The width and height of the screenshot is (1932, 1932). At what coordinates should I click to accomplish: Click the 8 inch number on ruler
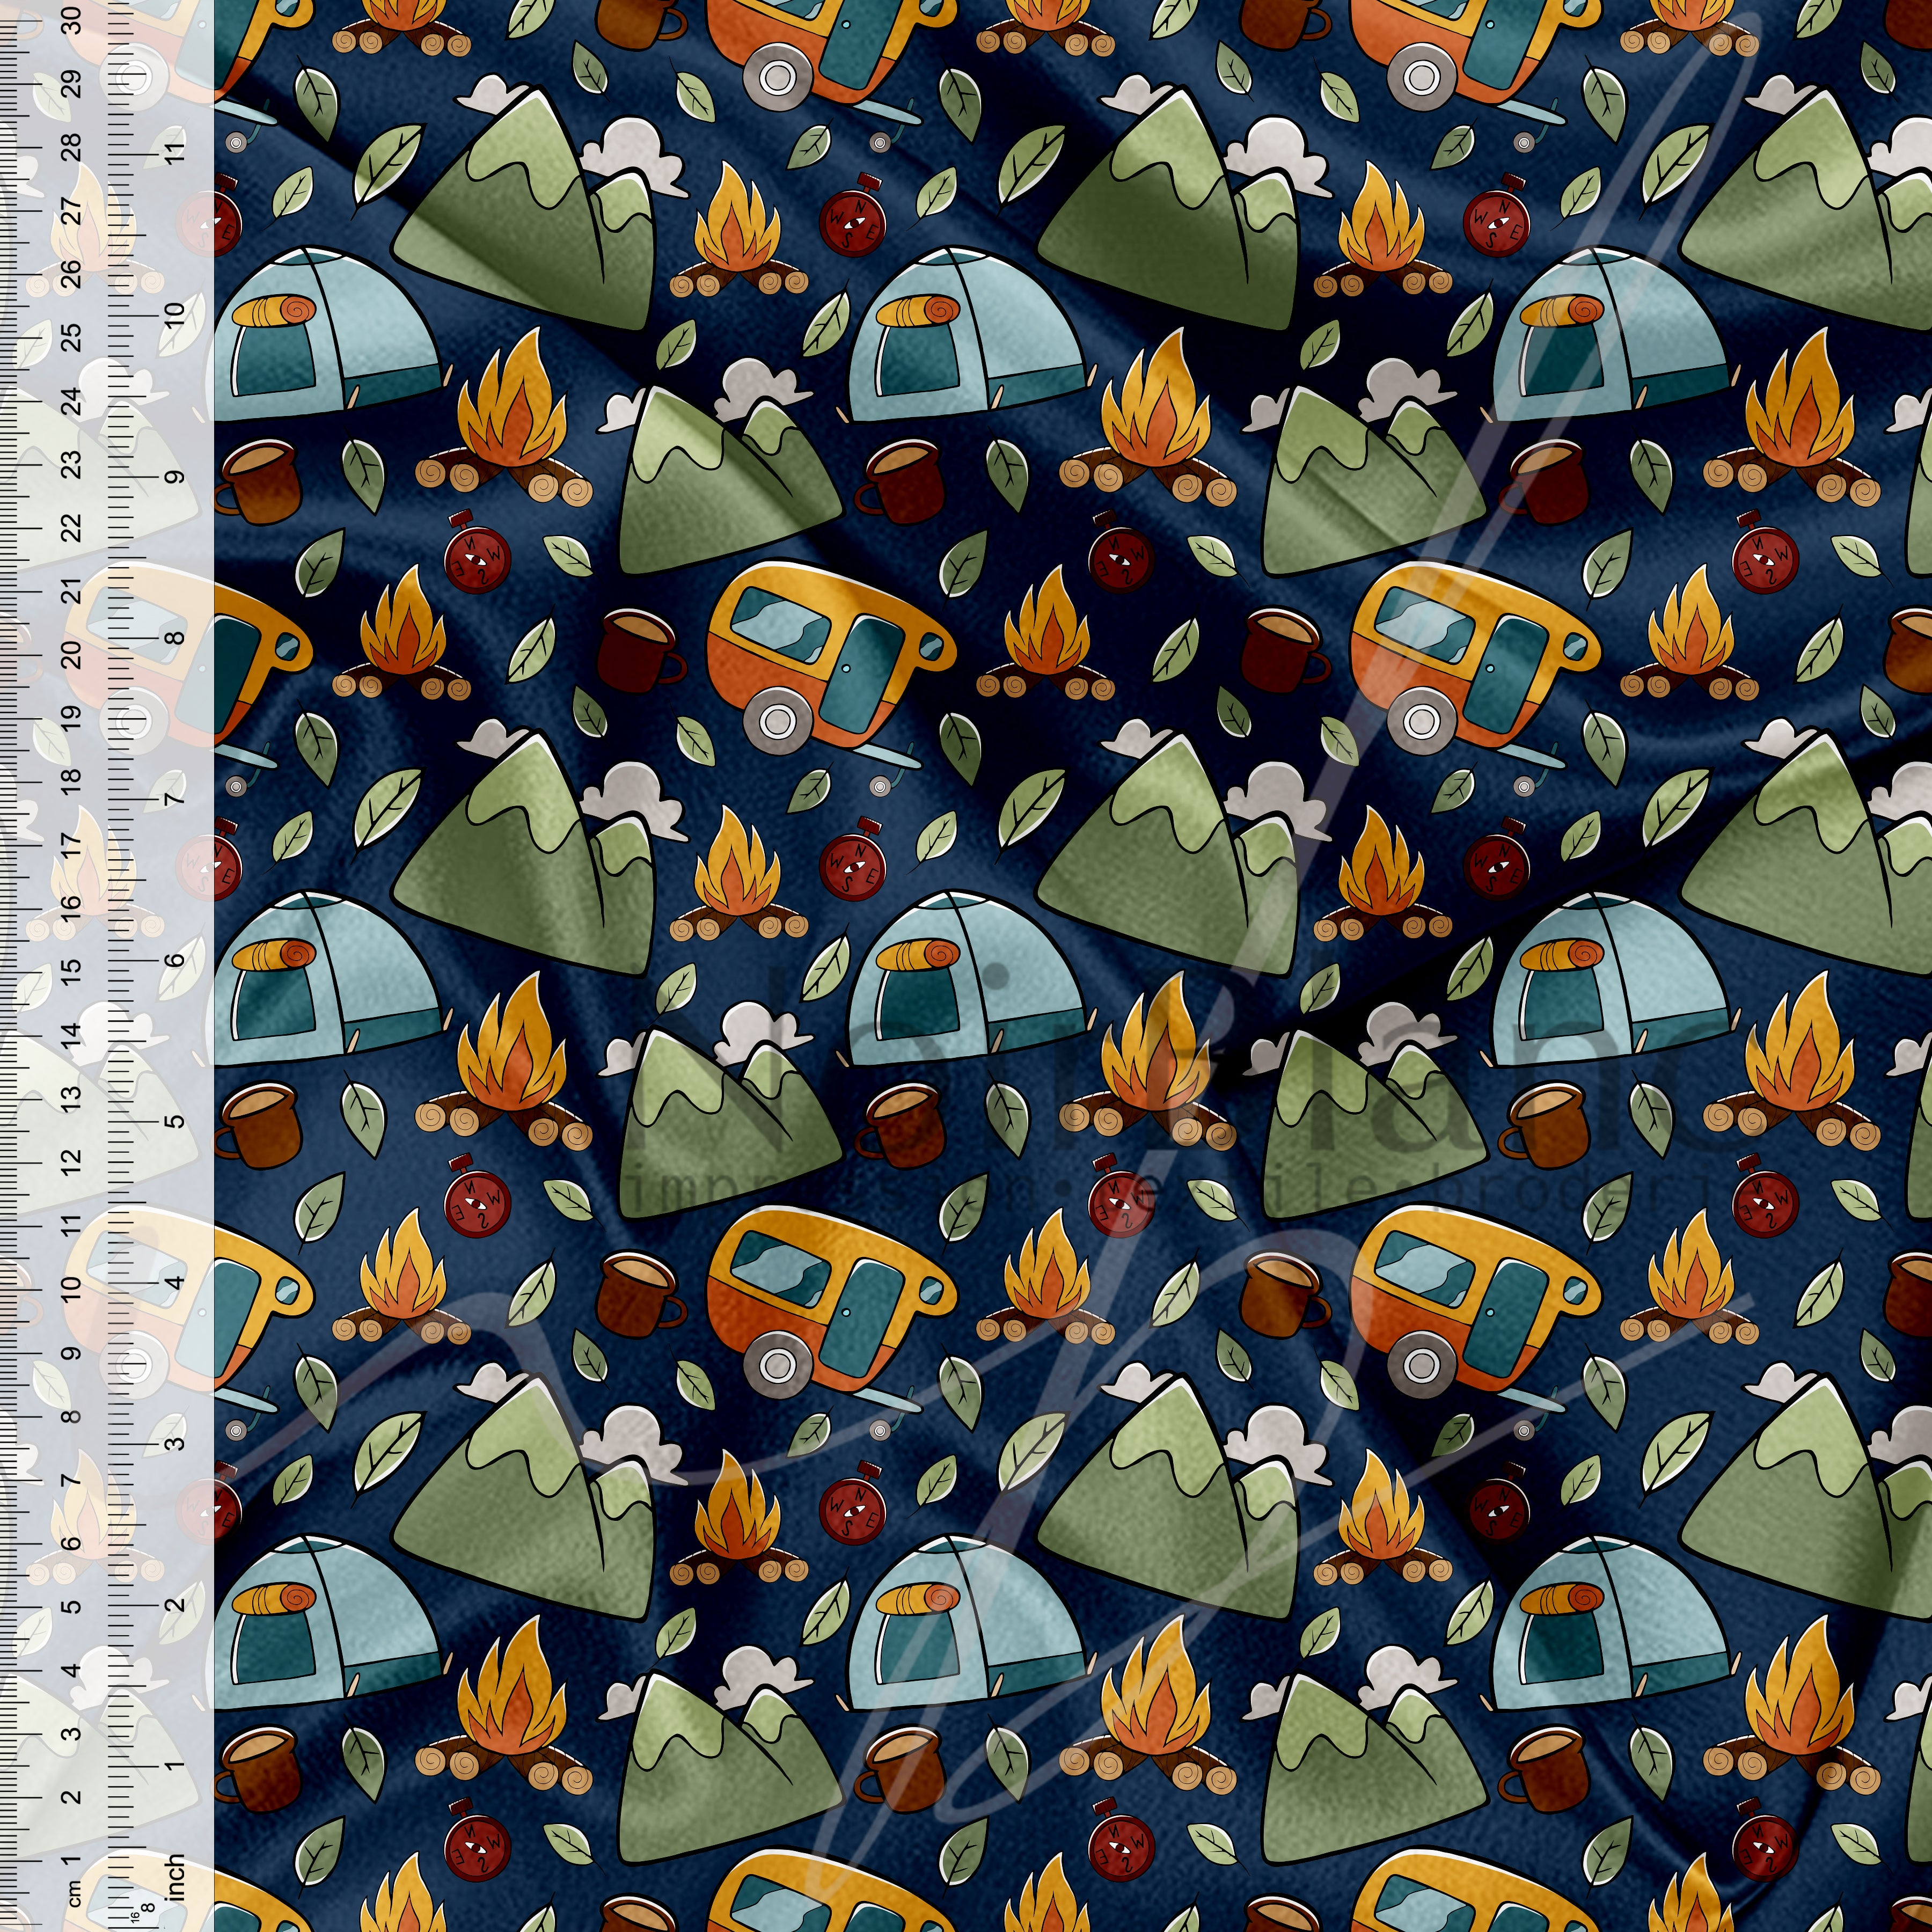(176, 638)
